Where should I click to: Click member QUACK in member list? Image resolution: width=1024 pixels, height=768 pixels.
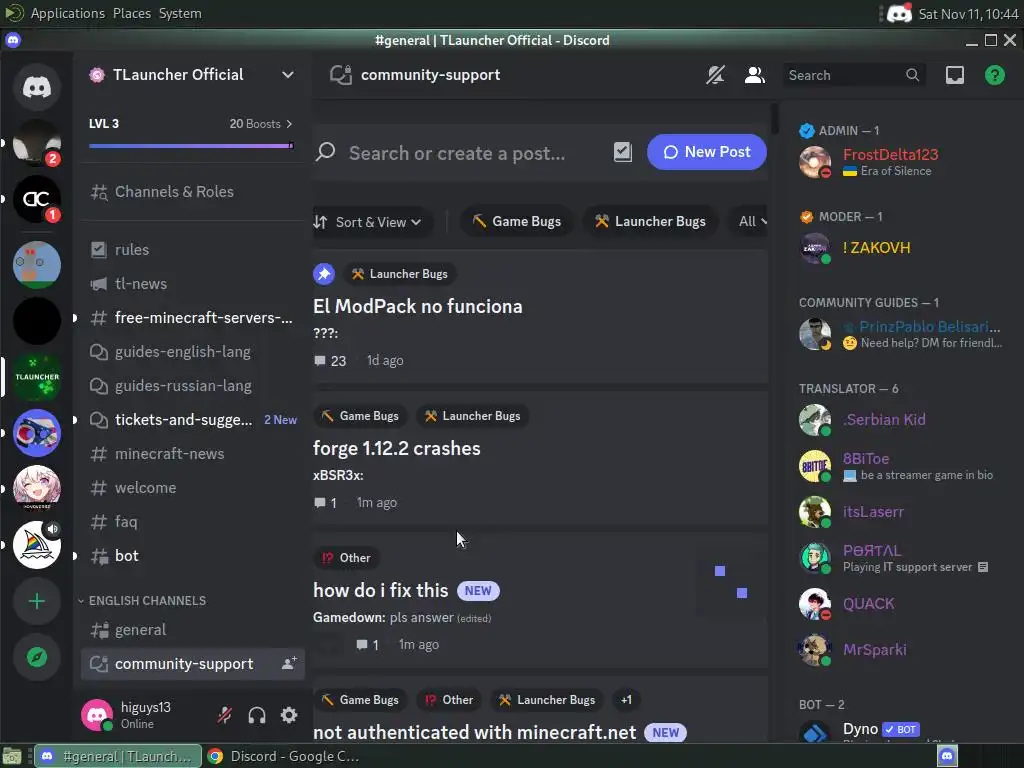901,604
